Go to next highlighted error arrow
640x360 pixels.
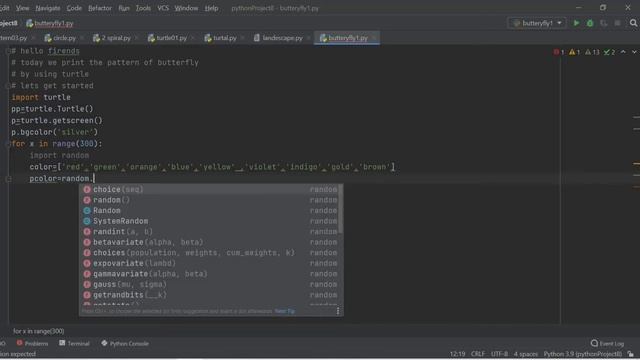pos(634,52)
